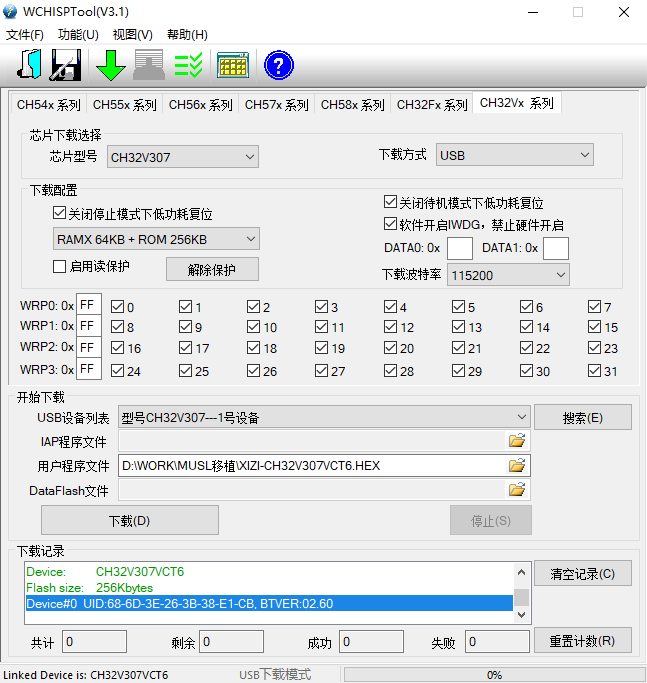Open the chip model CH32V307 dropdown
Image resolution: width=647 pixels, height=683 pixels.
point(183,157)
